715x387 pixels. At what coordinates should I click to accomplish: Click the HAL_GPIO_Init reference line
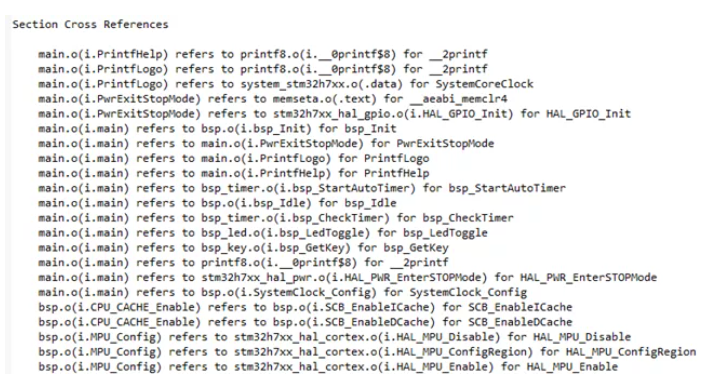coord(334,114)
